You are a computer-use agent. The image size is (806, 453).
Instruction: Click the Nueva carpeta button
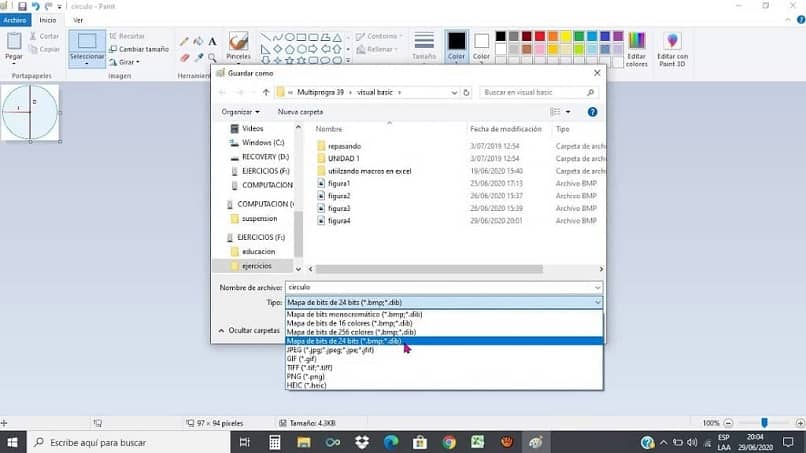[300, 112]
